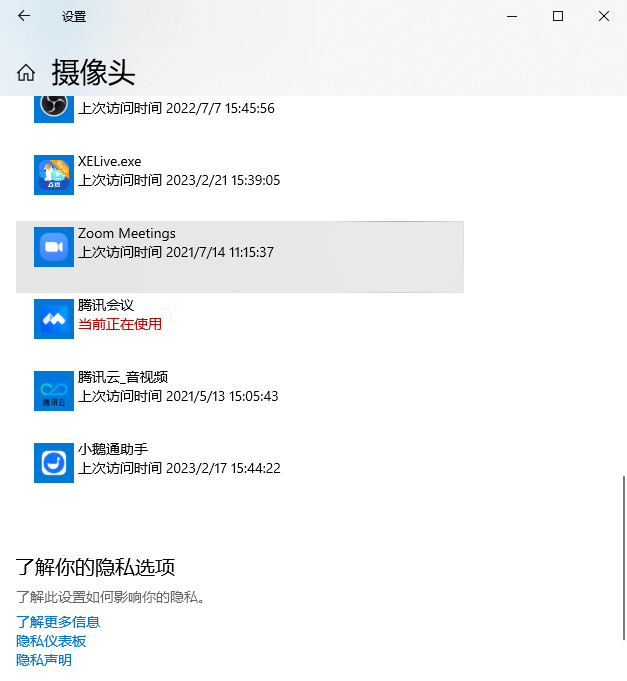The width and height of the screenshot is (627, 681).
Task: Select the XELive.exe entry text
Action: 109,162
